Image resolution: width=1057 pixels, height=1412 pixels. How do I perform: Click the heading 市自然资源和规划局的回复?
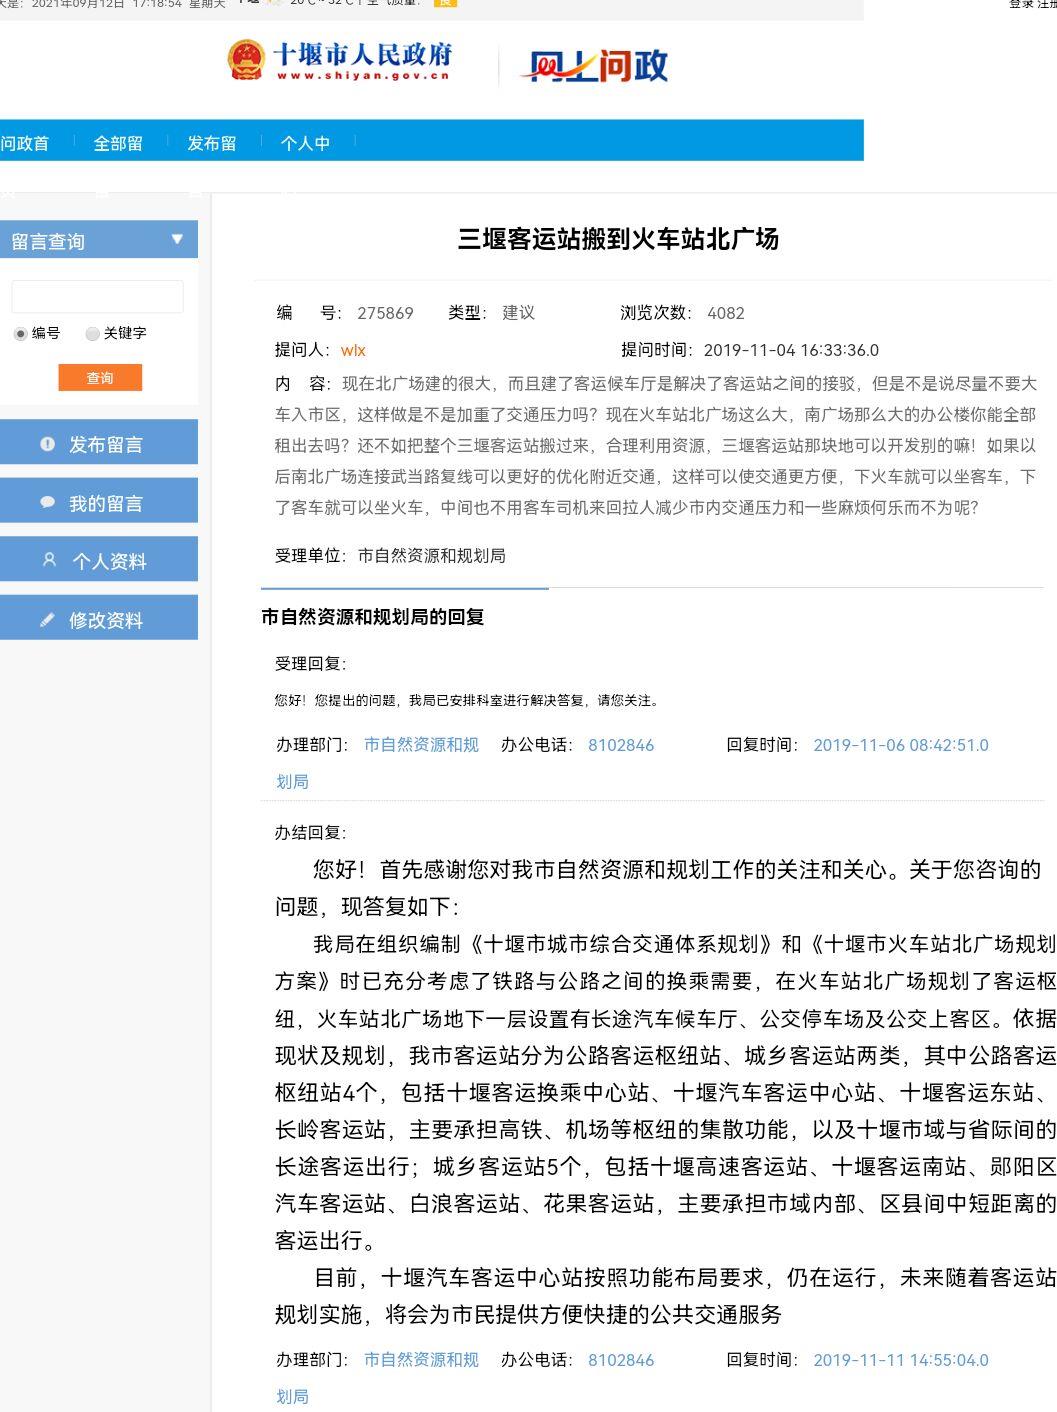click(x=372, y=617)
